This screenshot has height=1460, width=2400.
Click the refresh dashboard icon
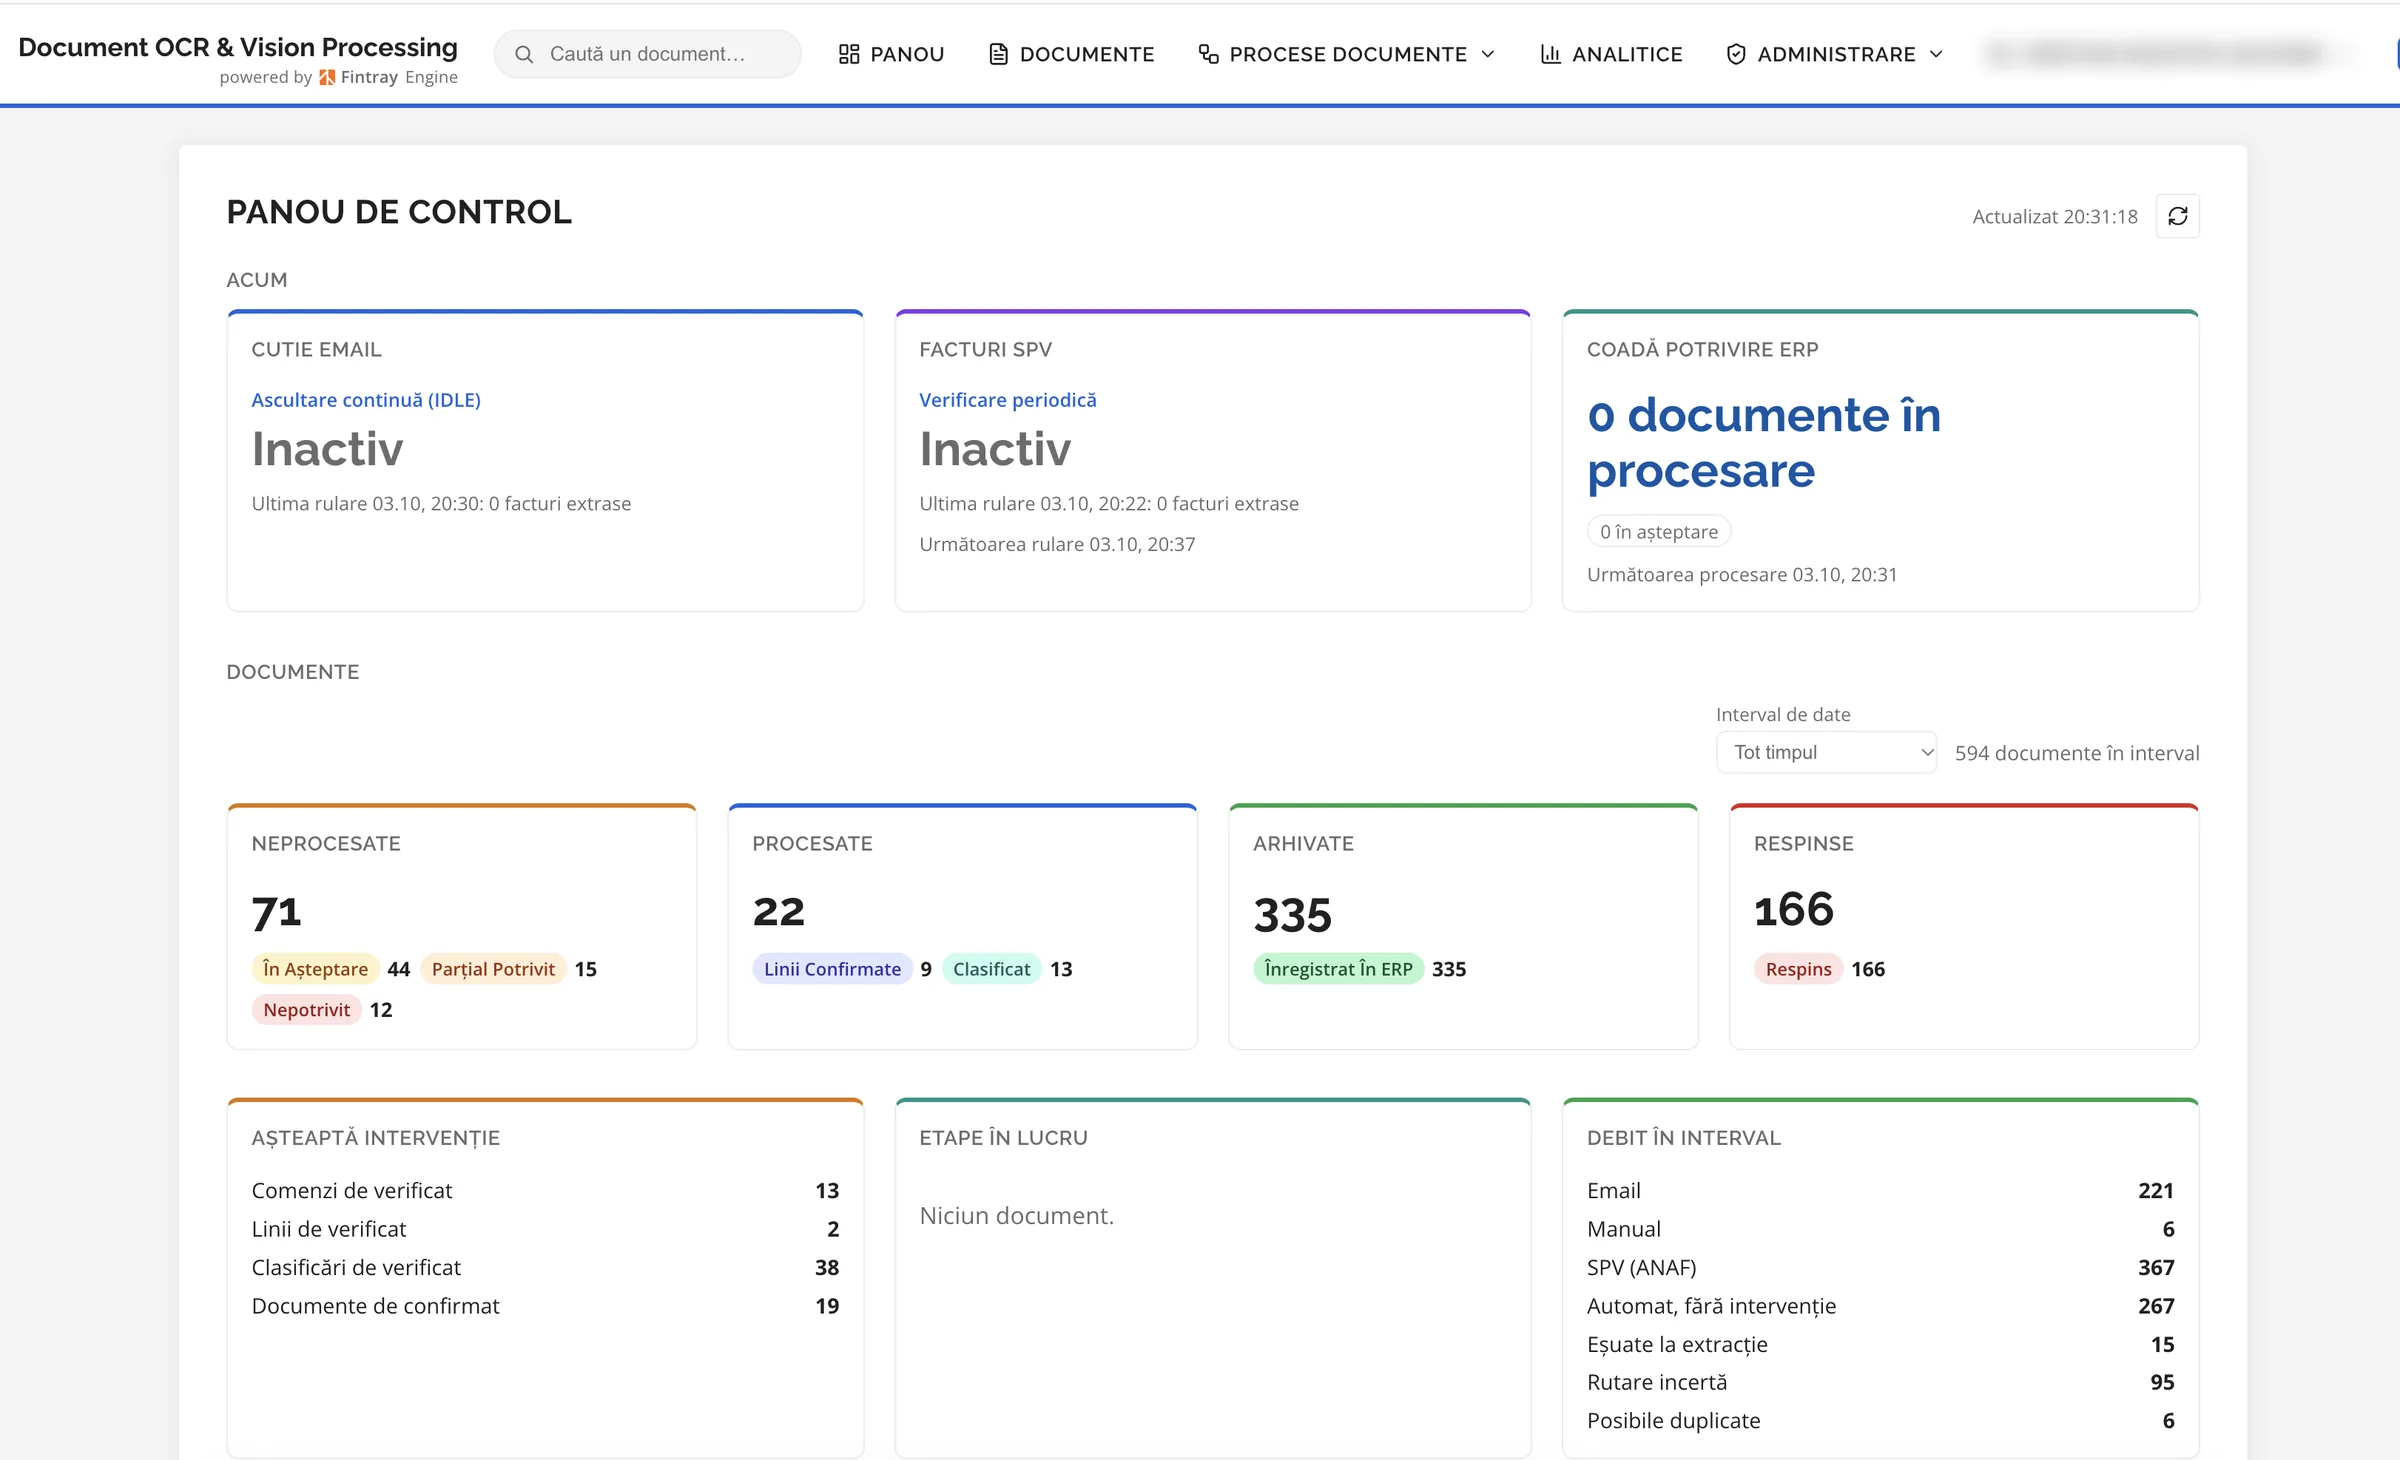click(2177, 216)
